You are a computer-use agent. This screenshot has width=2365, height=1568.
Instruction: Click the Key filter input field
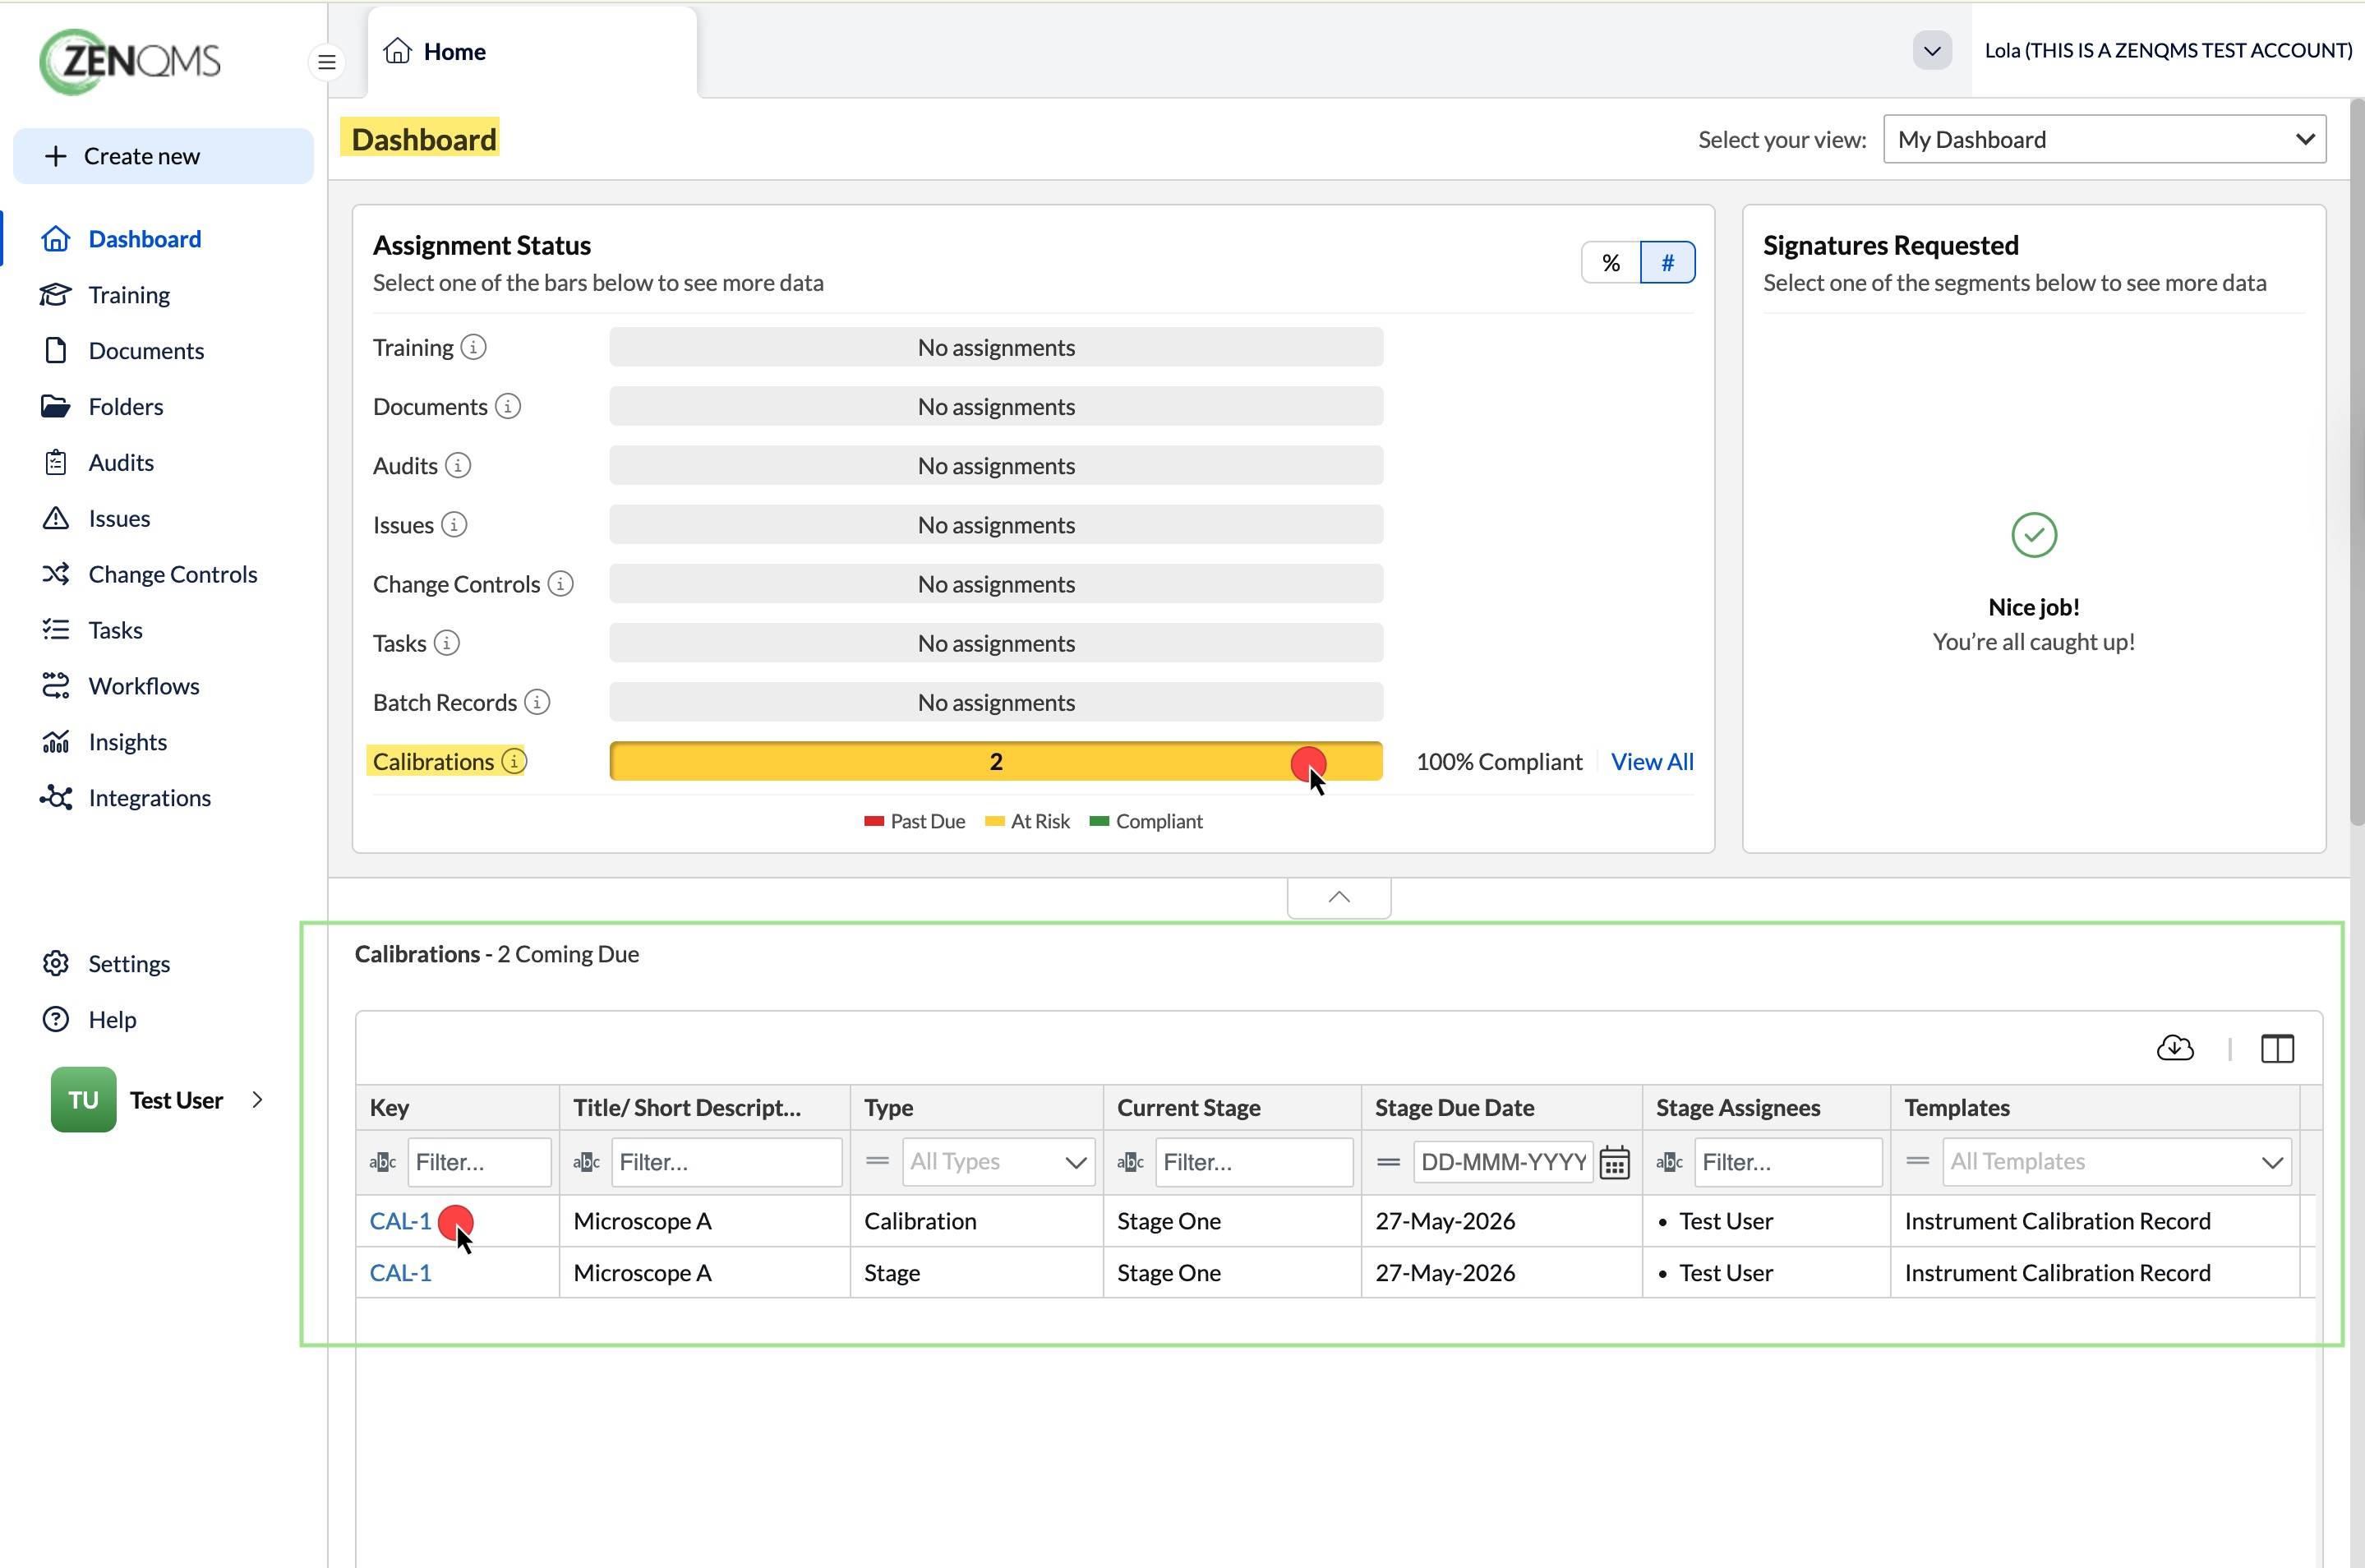(479, 1162)
